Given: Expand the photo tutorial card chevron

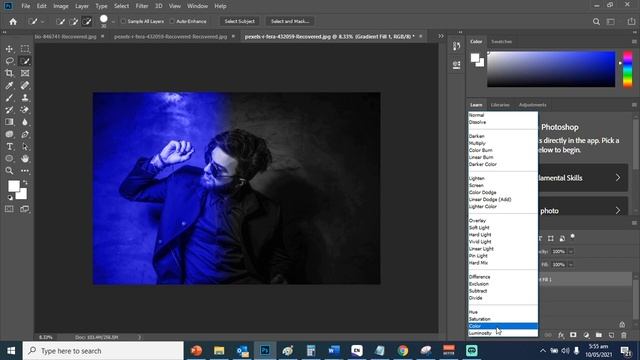Looking at the screenshot, I should [x=618, y=211].
